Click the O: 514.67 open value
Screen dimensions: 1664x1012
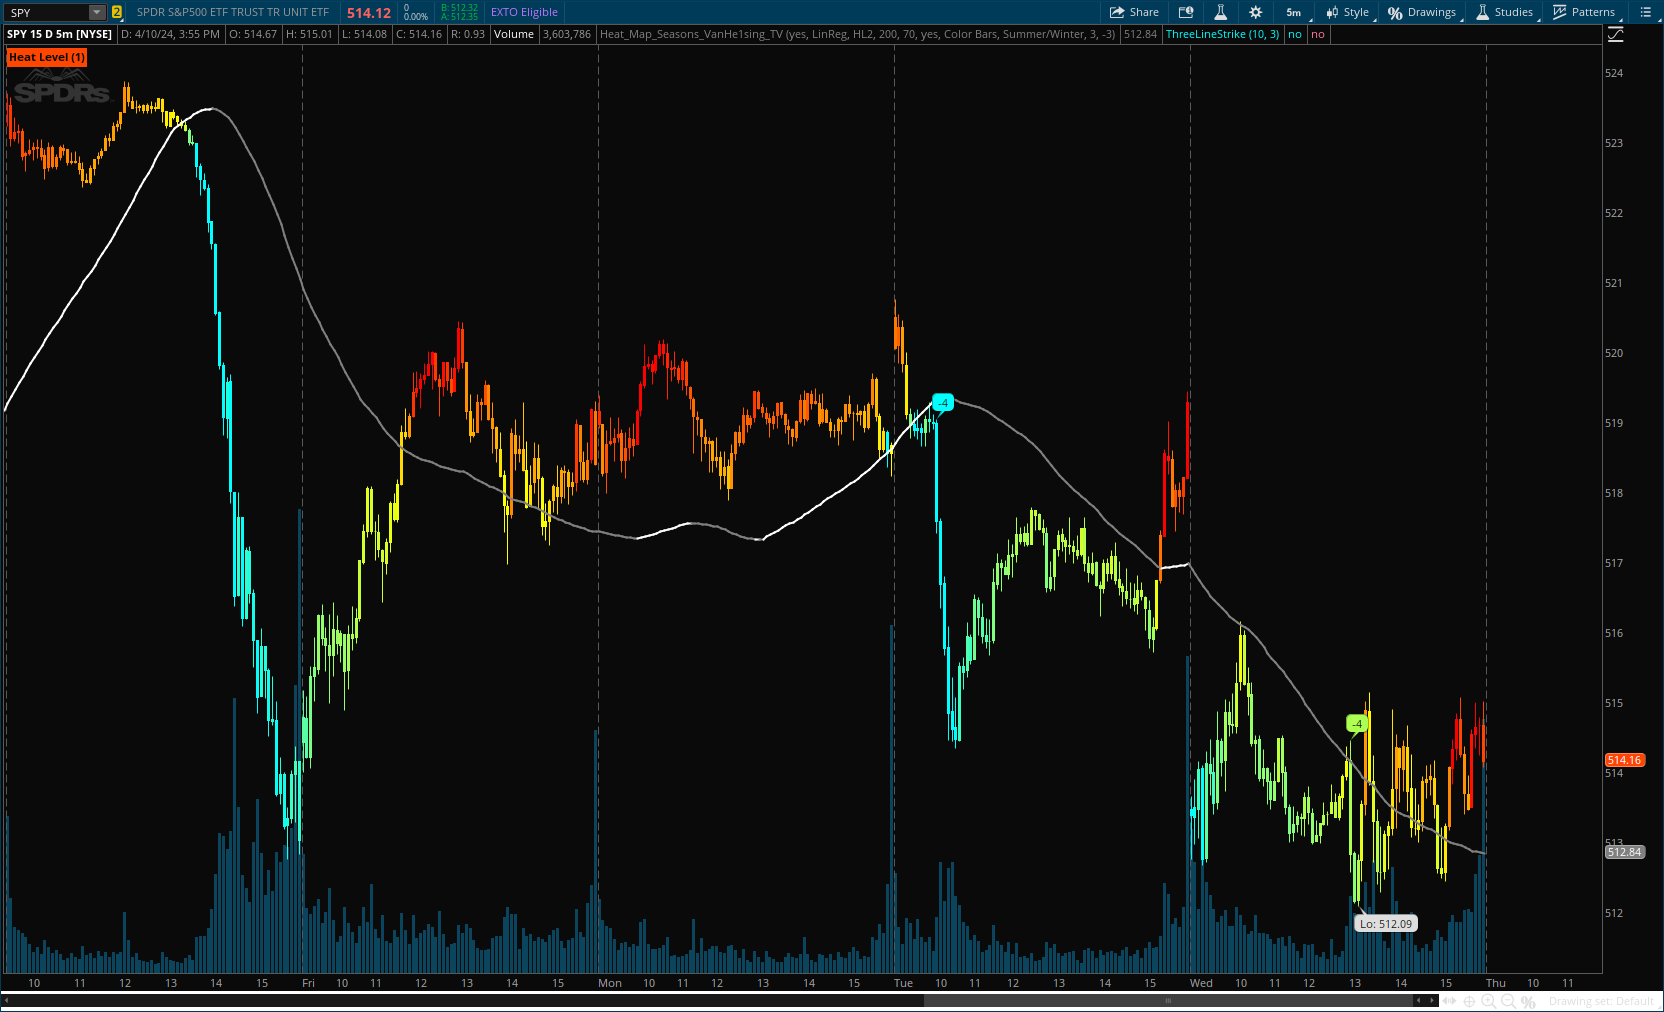(x=253, y=34)
